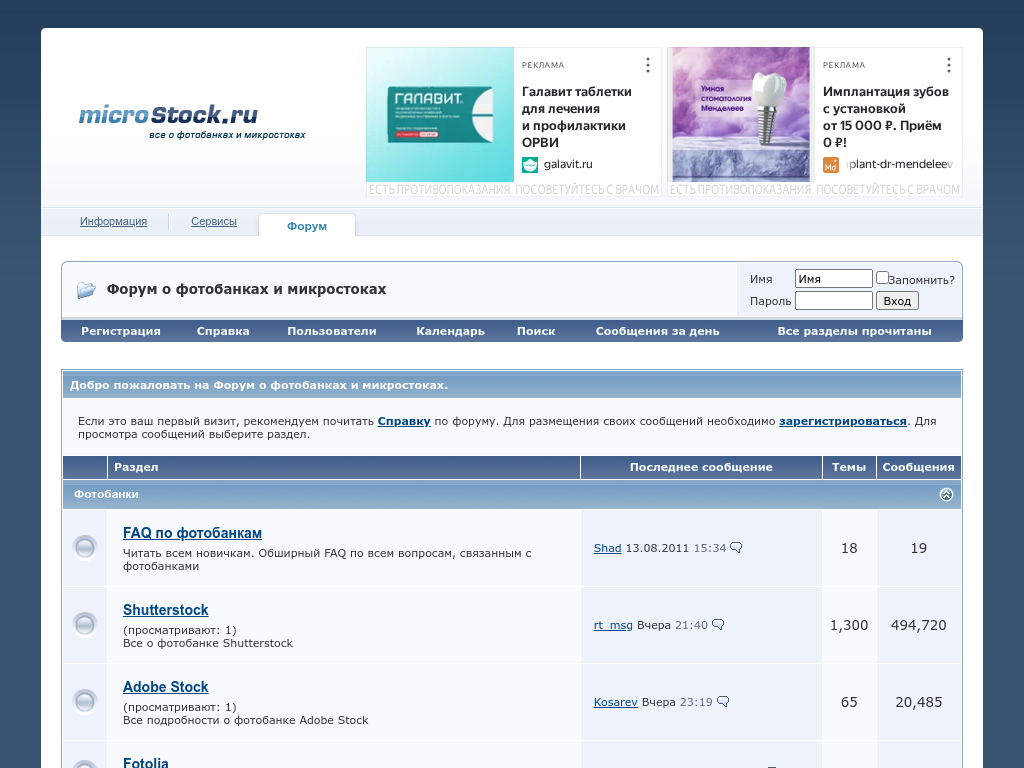
Task: Click the folder icon beside the forum title
Action: tap(86, 290)
